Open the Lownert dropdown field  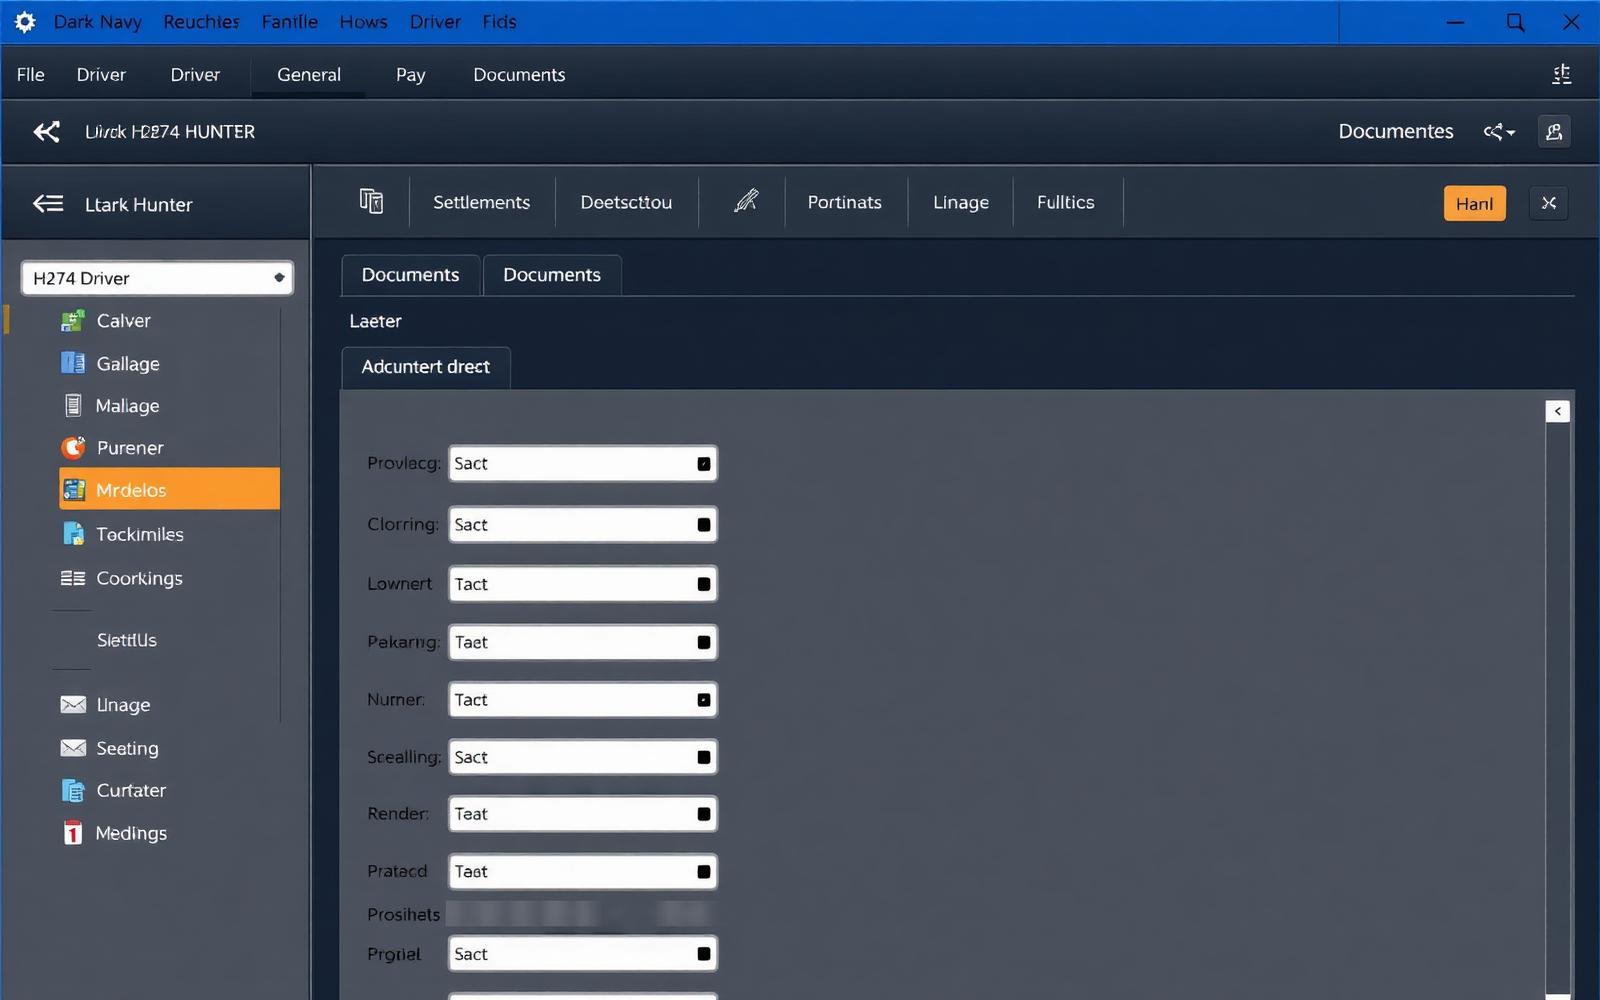click(x=583, y=584)
